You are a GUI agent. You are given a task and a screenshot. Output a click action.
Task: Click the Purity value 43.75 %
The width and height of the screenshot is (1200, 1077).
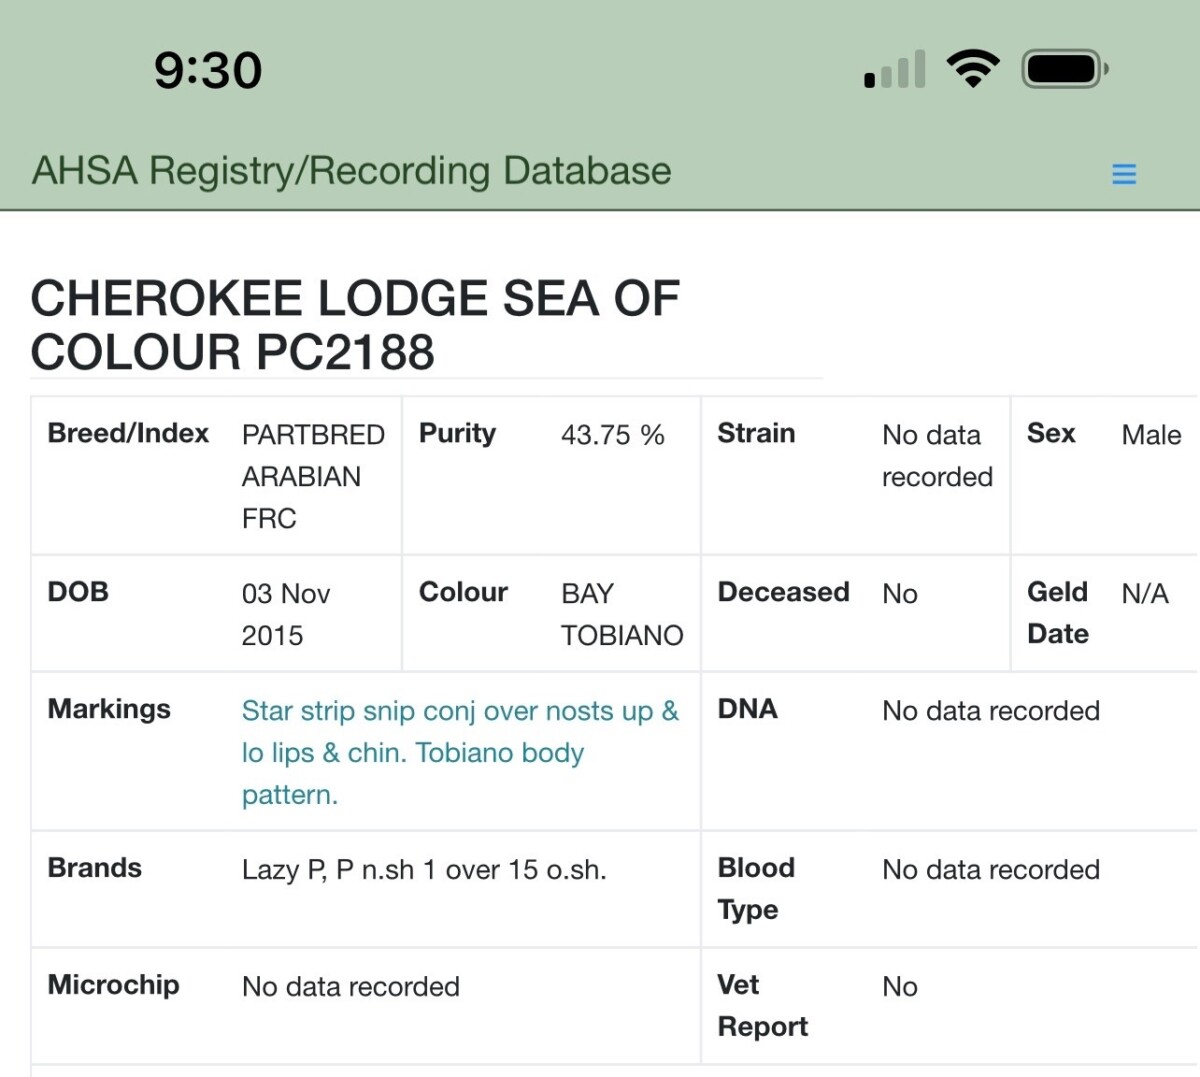pos(612,435)
